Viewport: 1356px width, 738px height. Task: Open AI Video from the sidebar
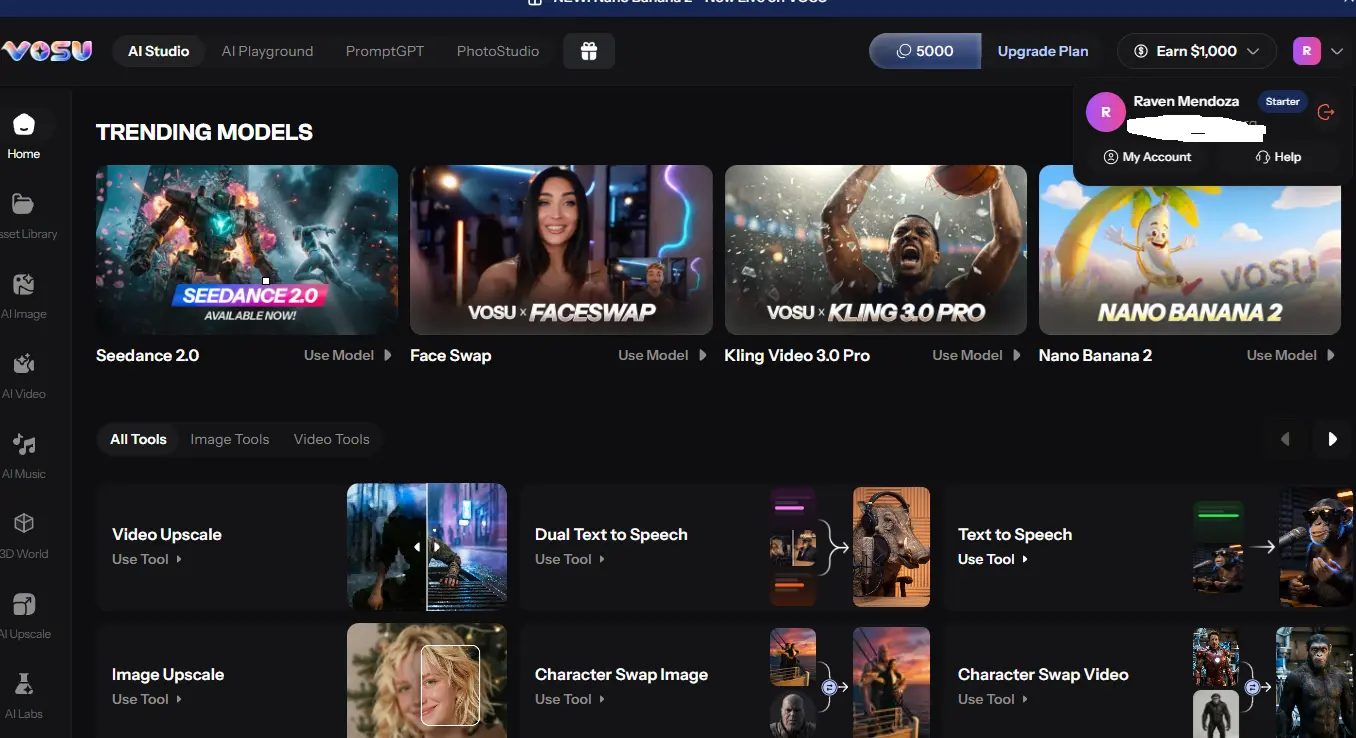24,375
